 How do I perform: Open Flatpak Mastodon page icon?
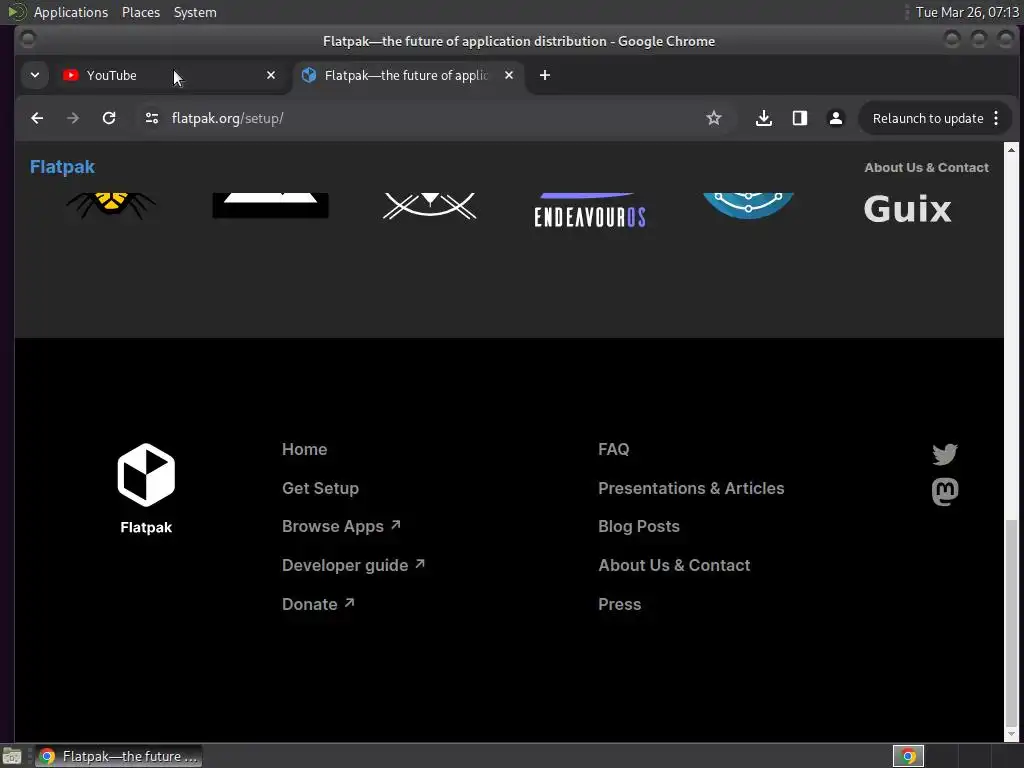tap(944, 492)
